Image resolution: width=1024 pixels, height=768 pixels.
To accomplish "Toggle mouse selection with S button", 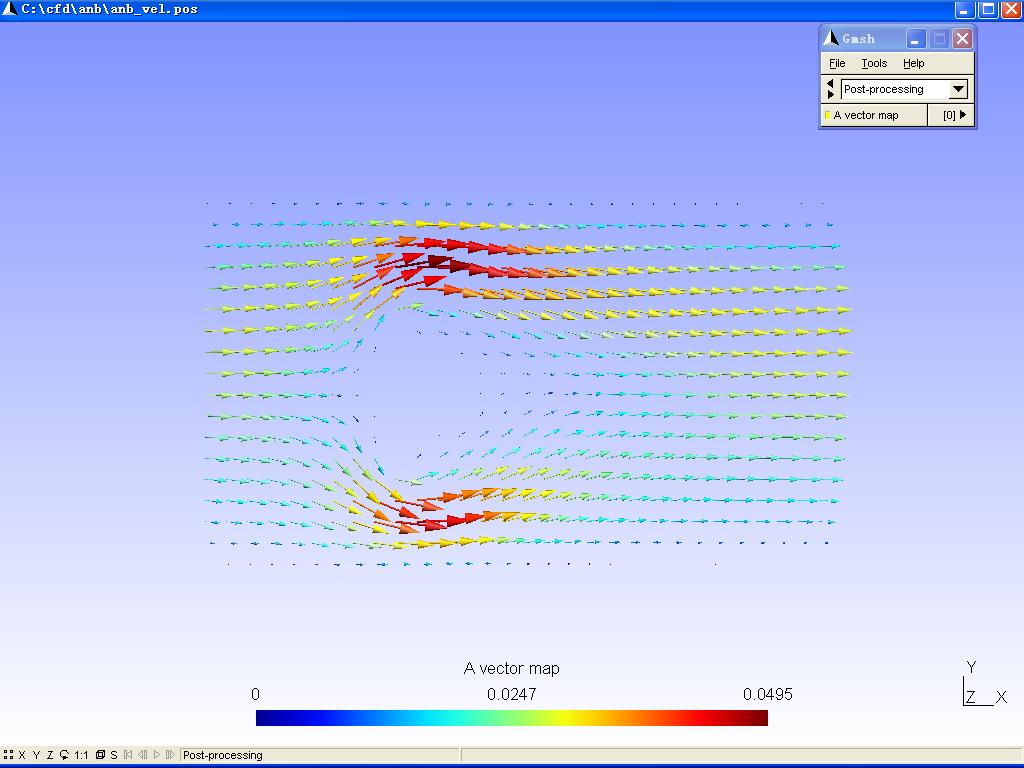I will 114,755.
